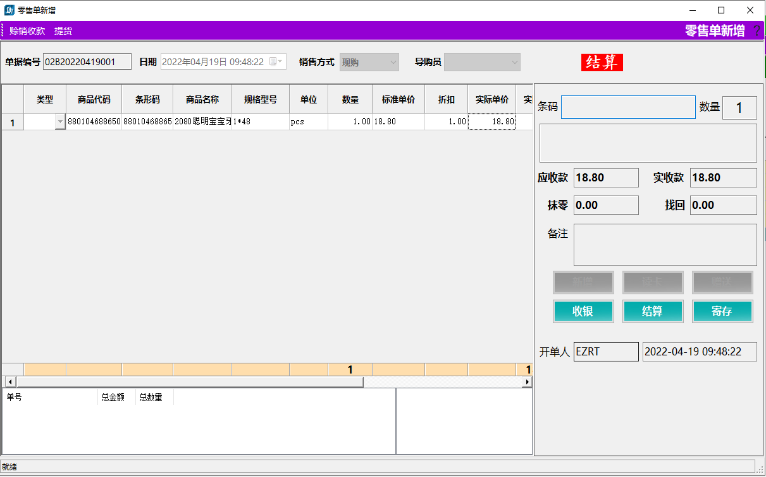This screenshot has width=766, height=477.
Task: Click the 商品名称 column header
Action: coord(202,100)
